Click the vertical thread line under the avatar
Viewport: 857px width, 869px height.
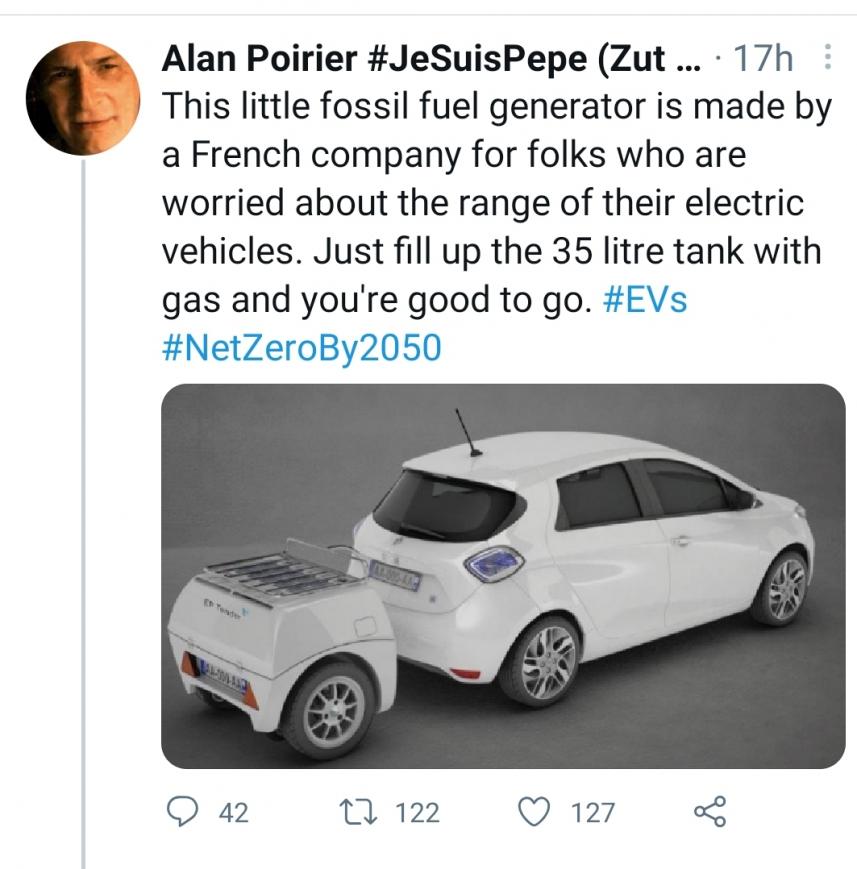(84, 500)
